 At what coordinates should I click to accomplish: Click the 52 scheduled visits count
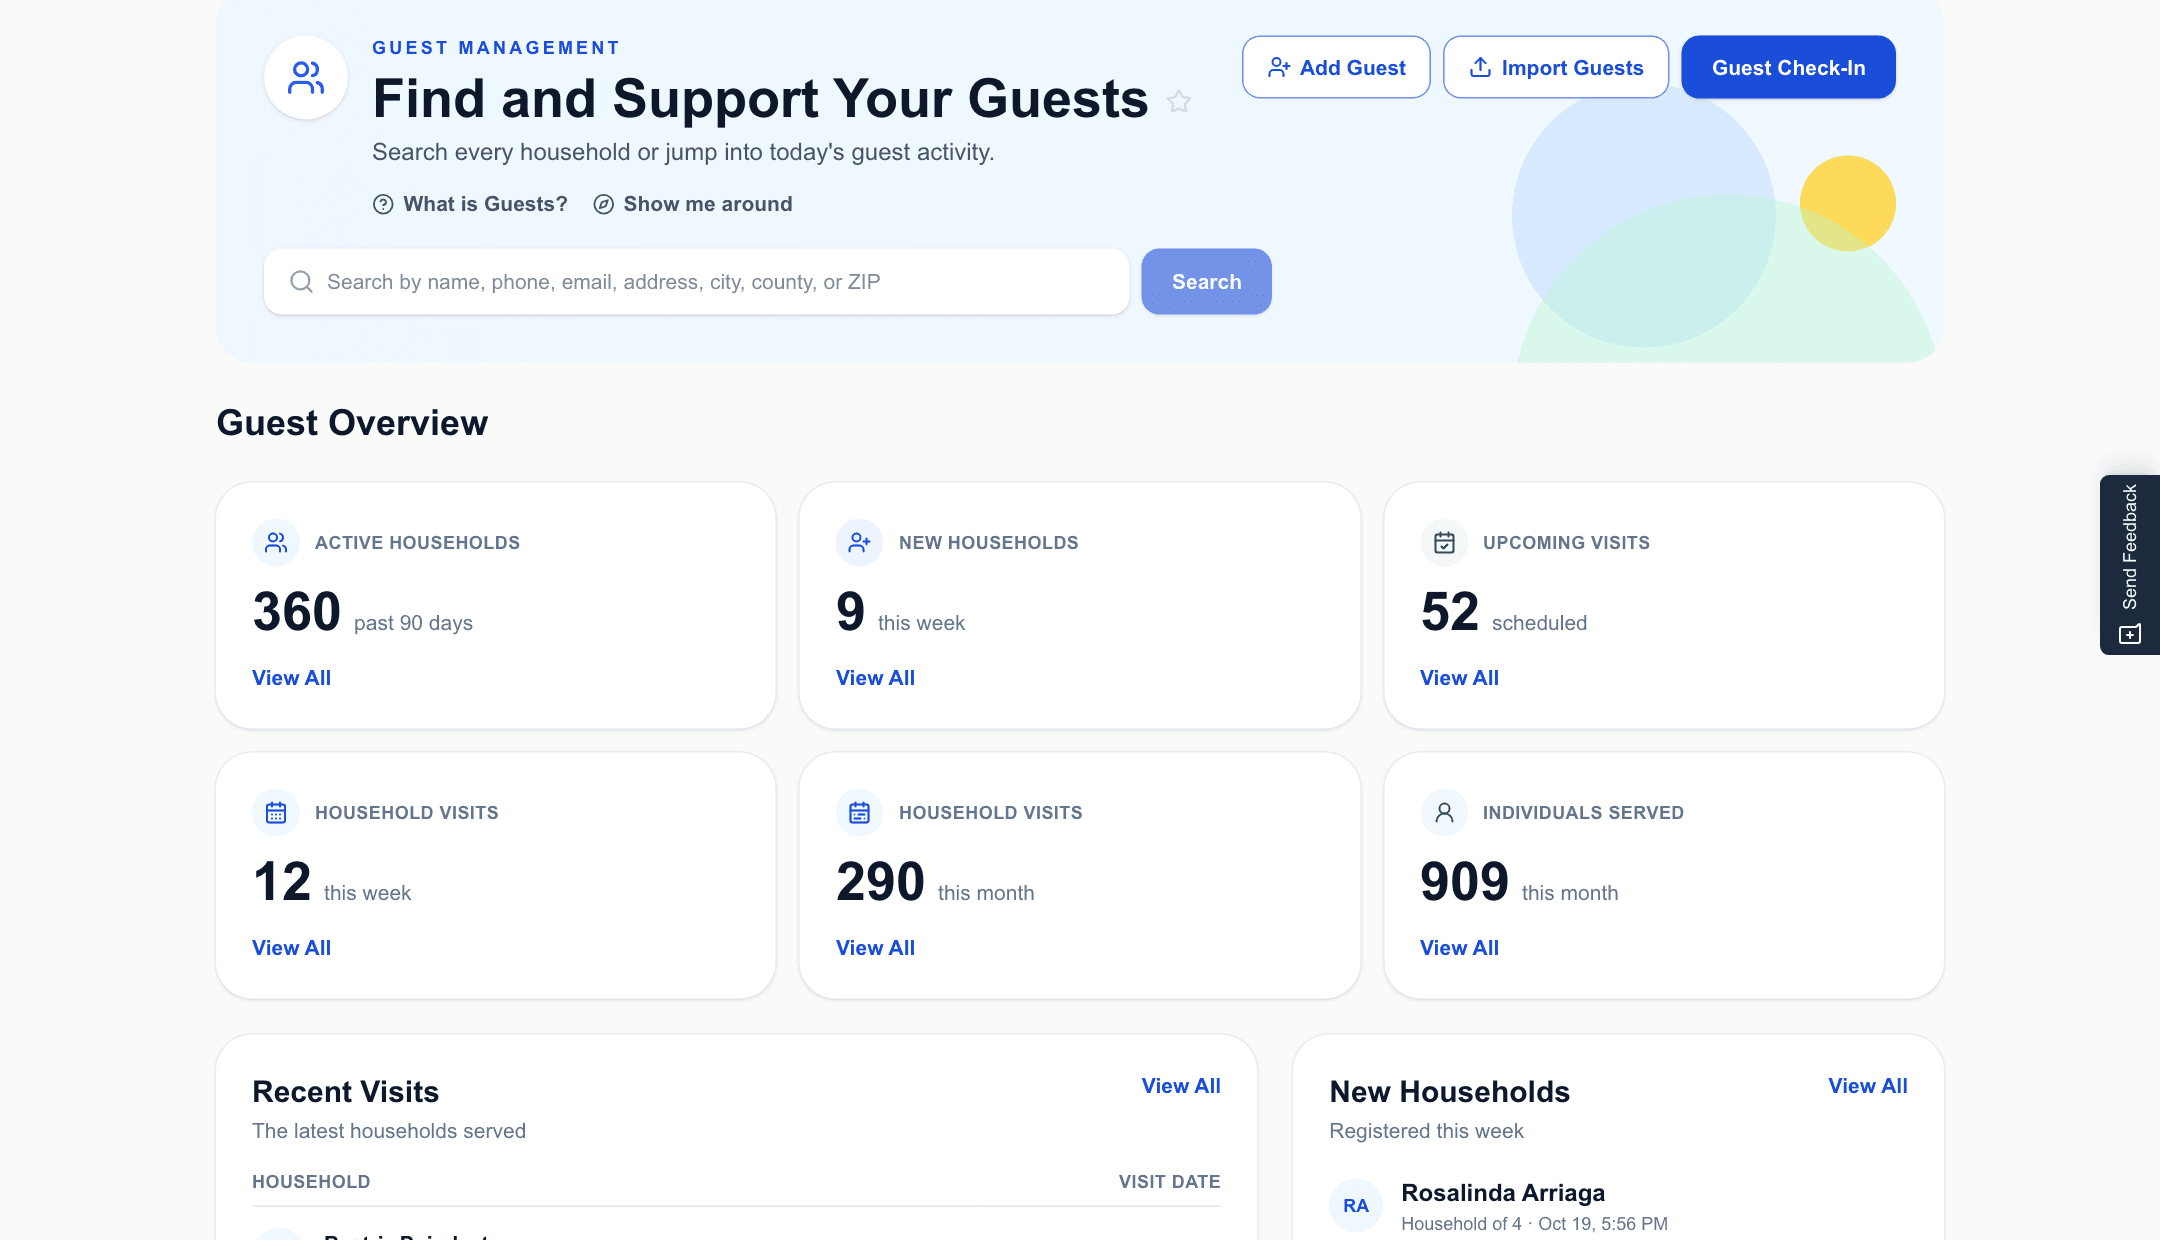click(x=1450, y=612)
